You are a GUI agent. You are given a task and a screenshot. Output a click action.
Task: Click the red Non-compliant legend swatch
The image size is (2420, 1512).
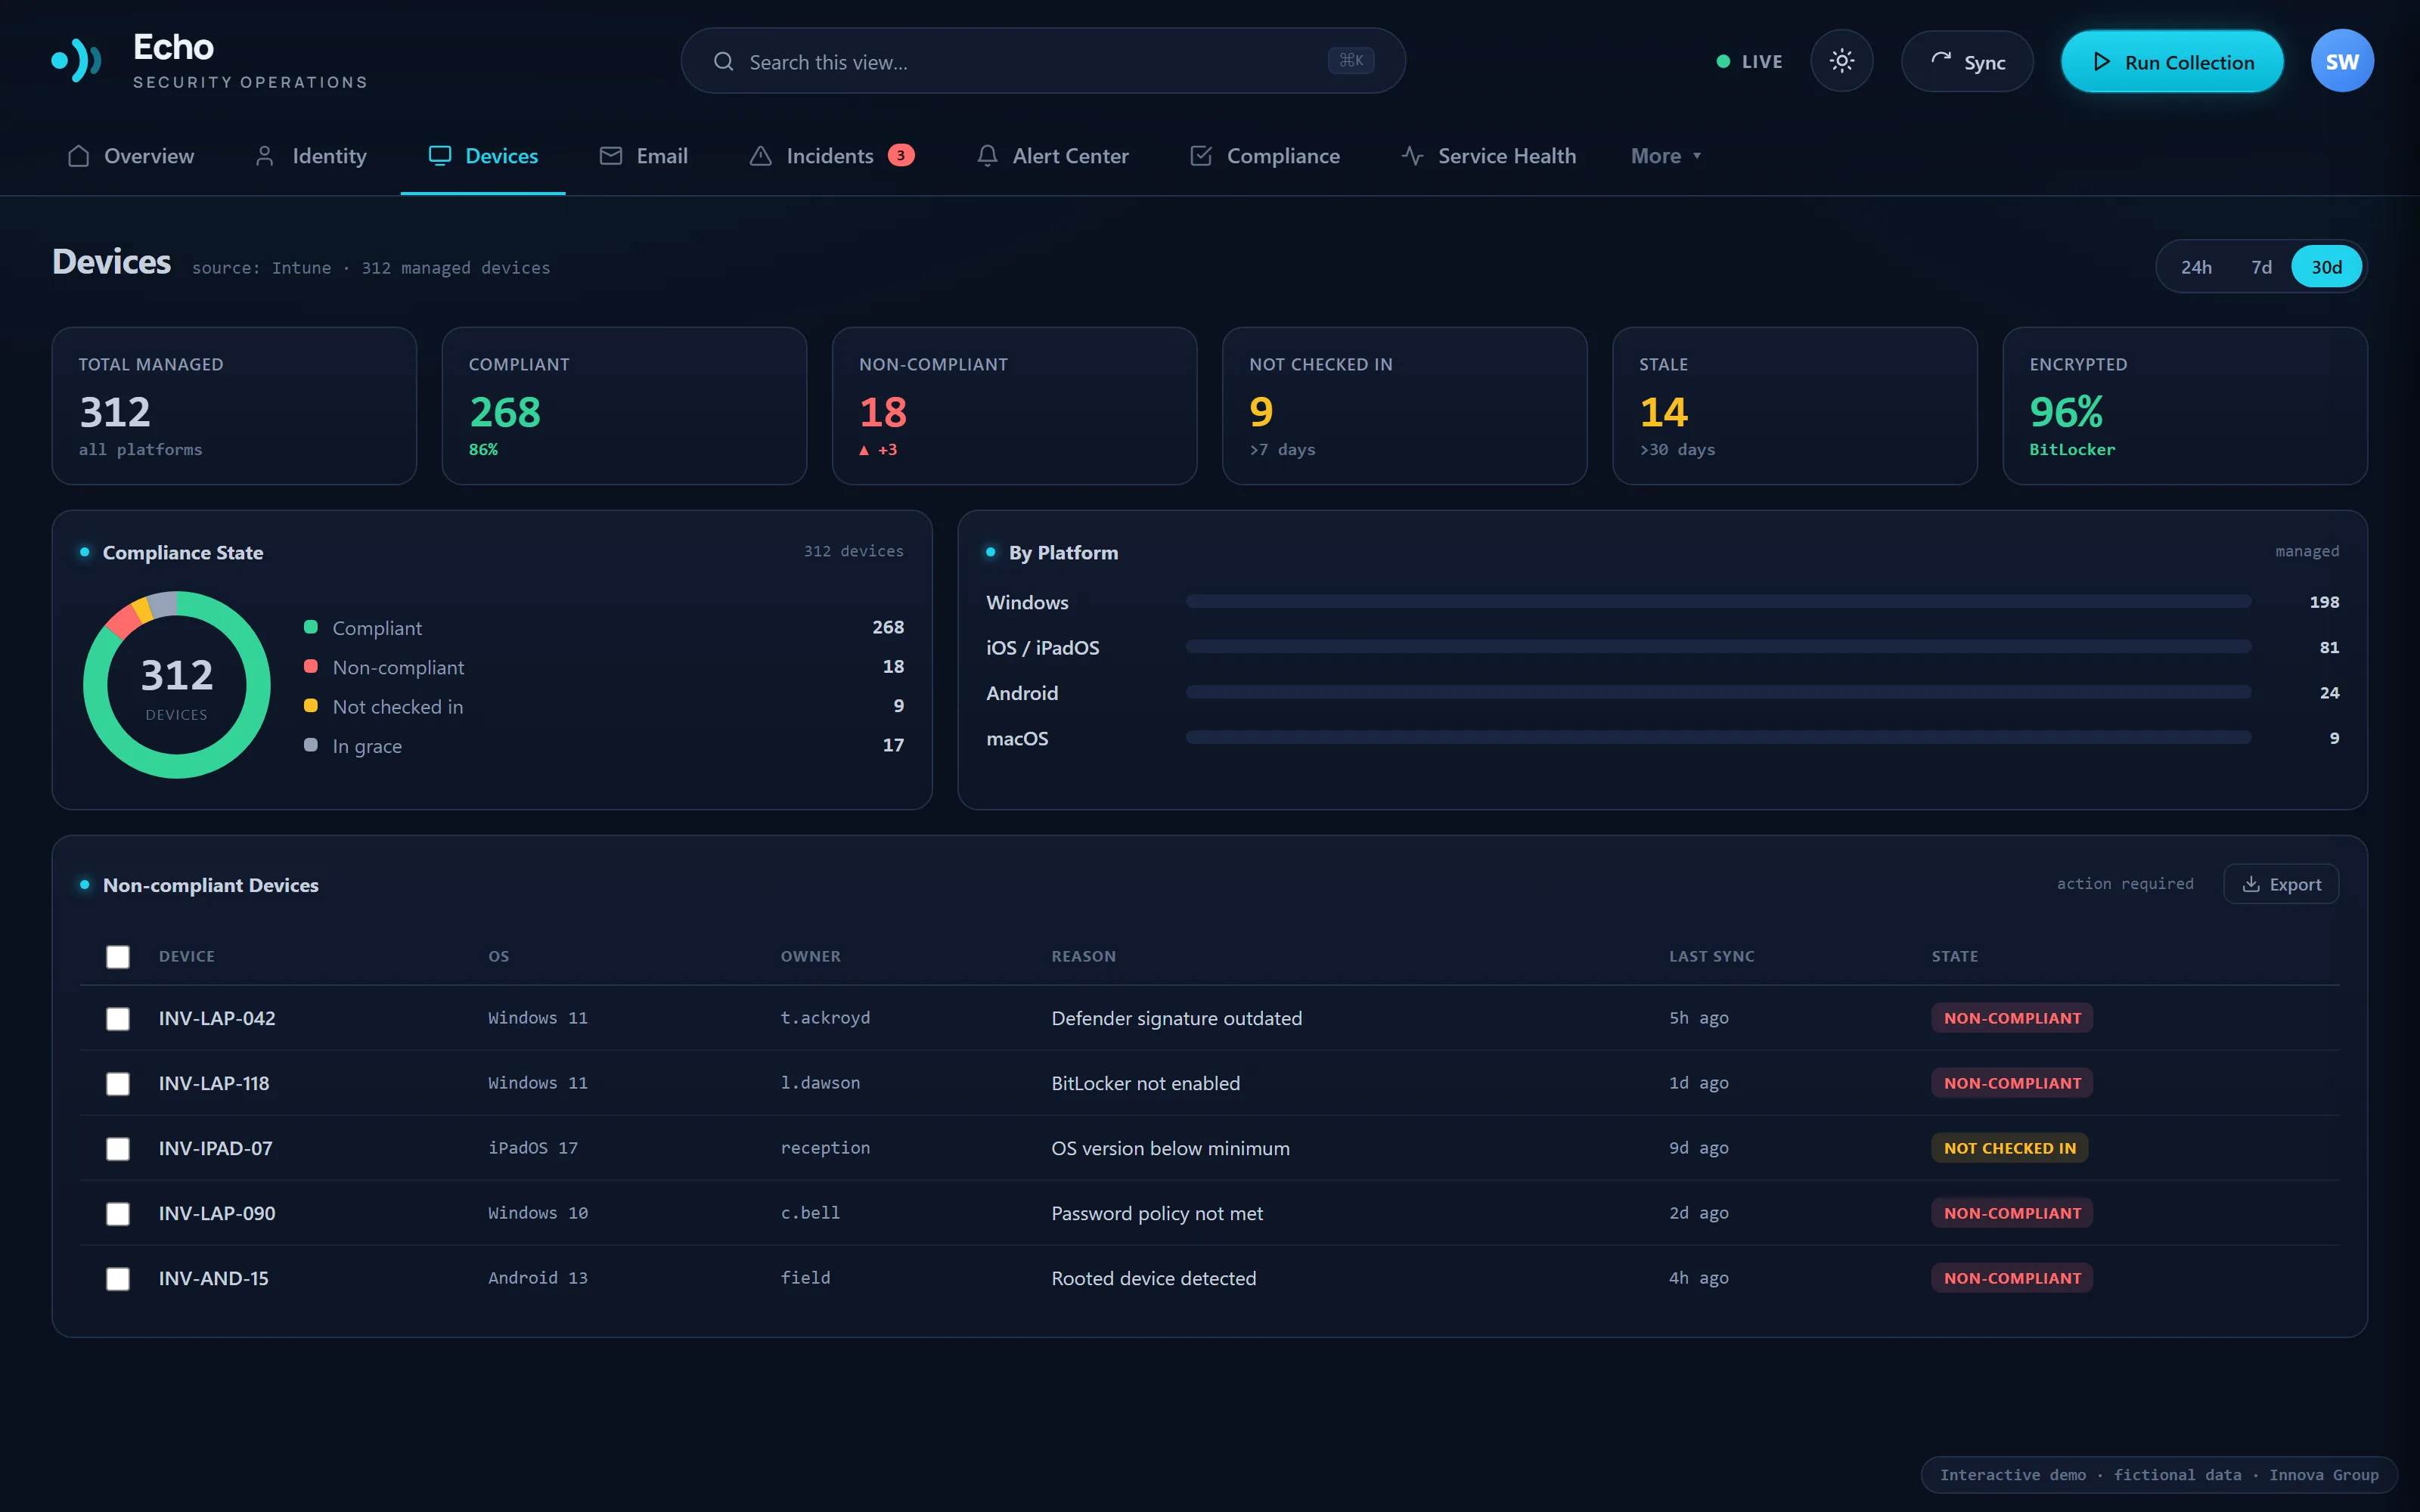pyautogui.click(x=311, y=666)
